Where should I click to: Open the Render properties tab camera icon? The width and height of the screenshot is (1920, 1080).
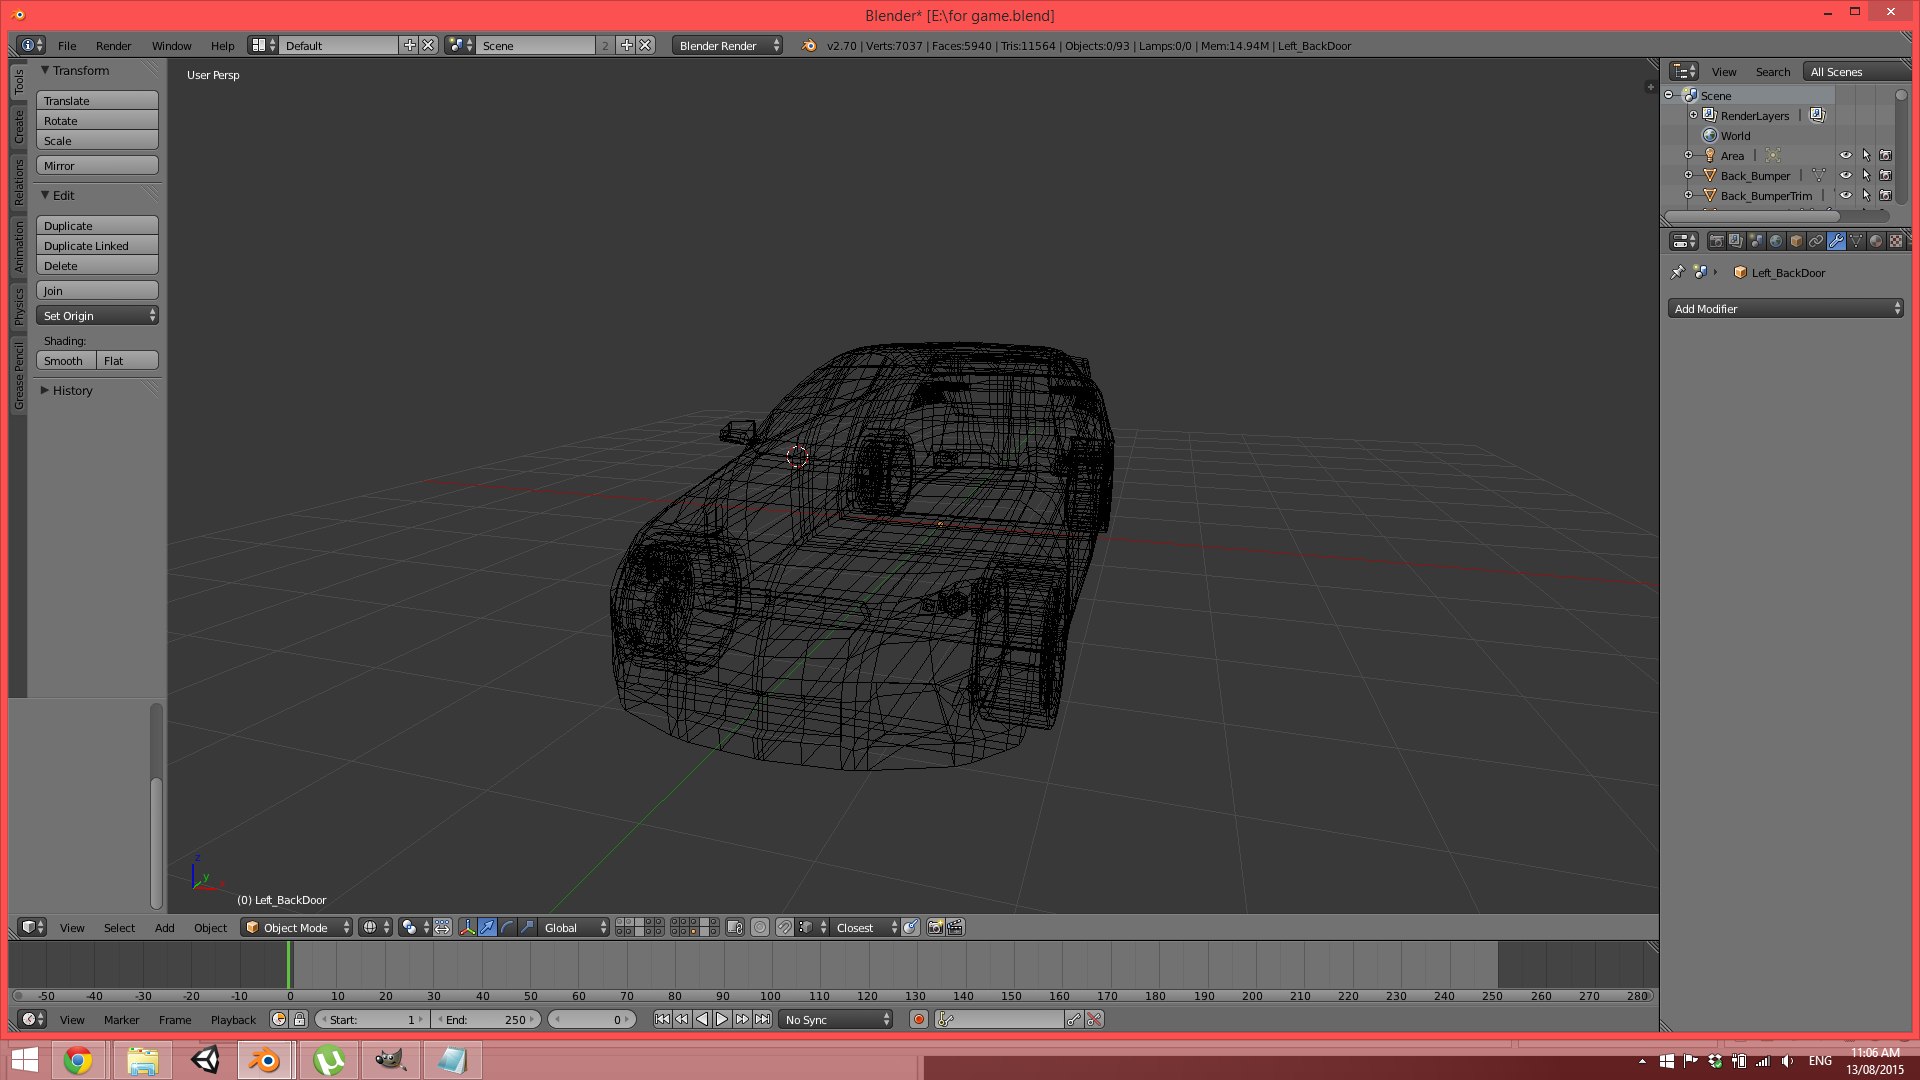1716,241
